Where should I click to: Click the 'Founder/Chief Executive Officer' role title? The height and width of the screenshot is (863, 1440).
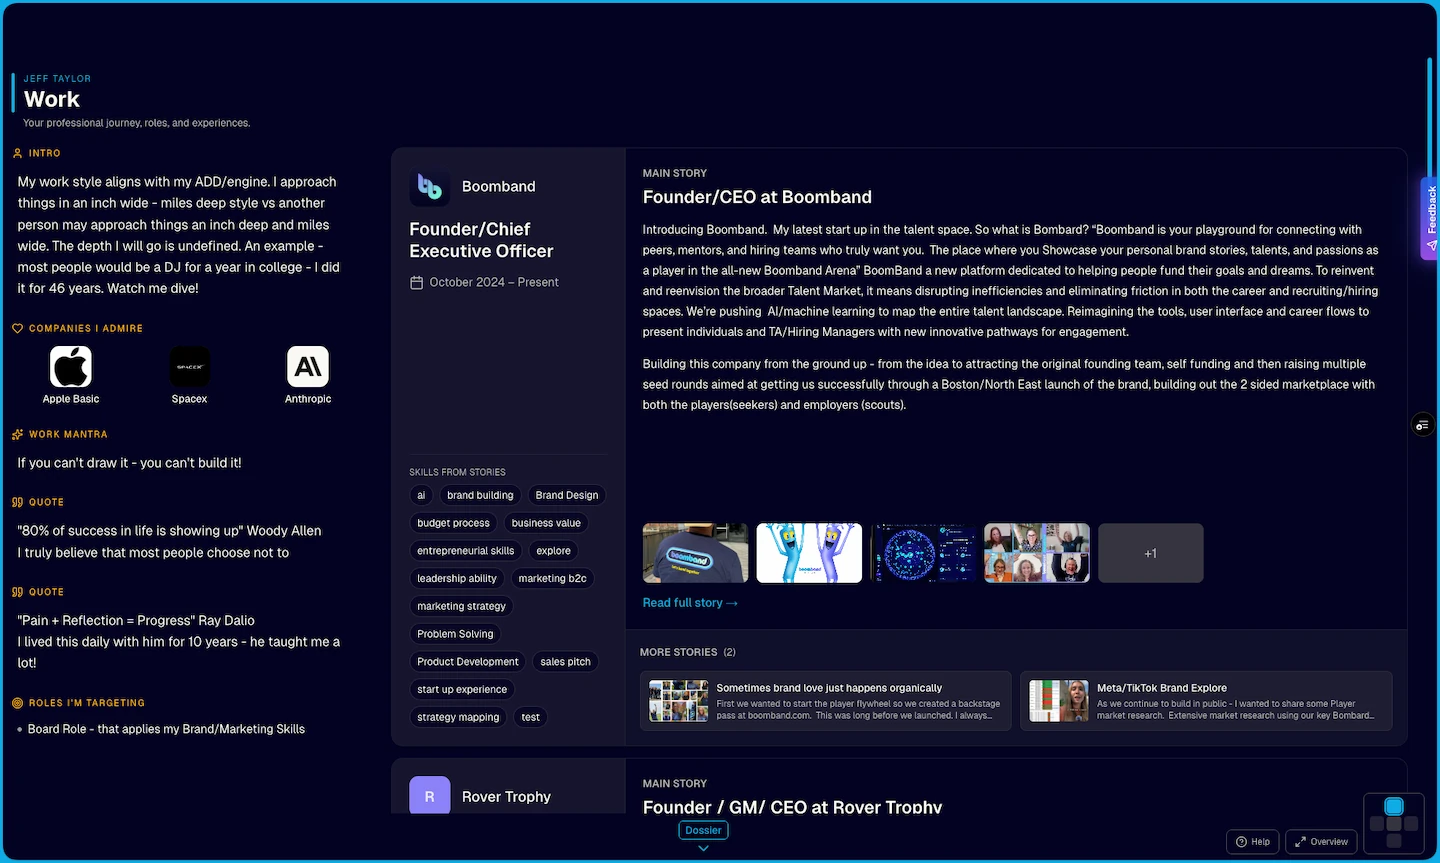click(x=481, y=240)
